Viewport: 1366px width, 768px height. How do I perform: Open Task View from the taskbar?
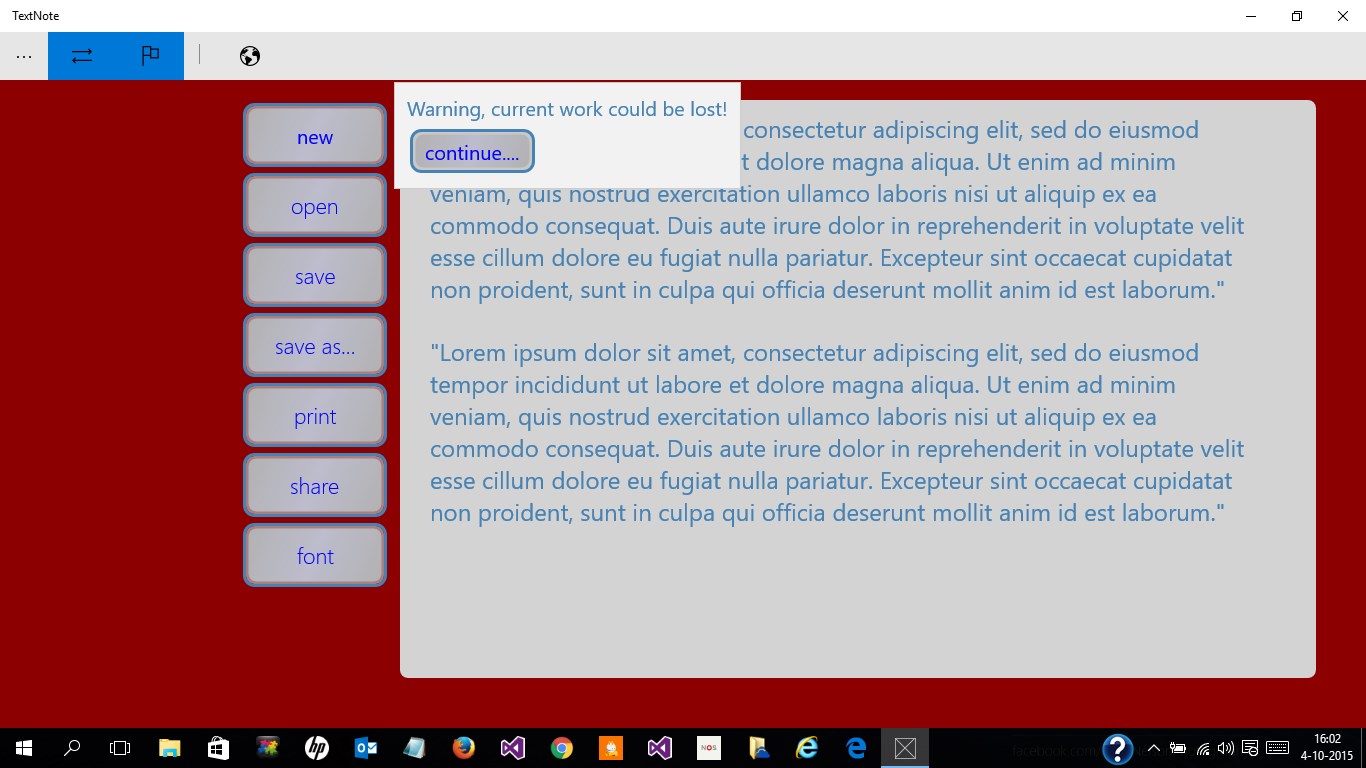pyautogui.click(x=119, y=747)
